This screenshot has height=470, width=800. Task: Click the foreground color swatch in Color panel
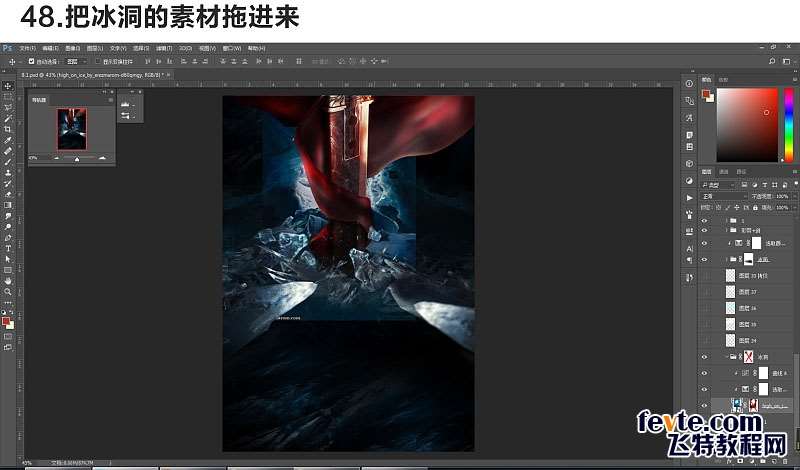pyautogui.click(x=706, y=94)
